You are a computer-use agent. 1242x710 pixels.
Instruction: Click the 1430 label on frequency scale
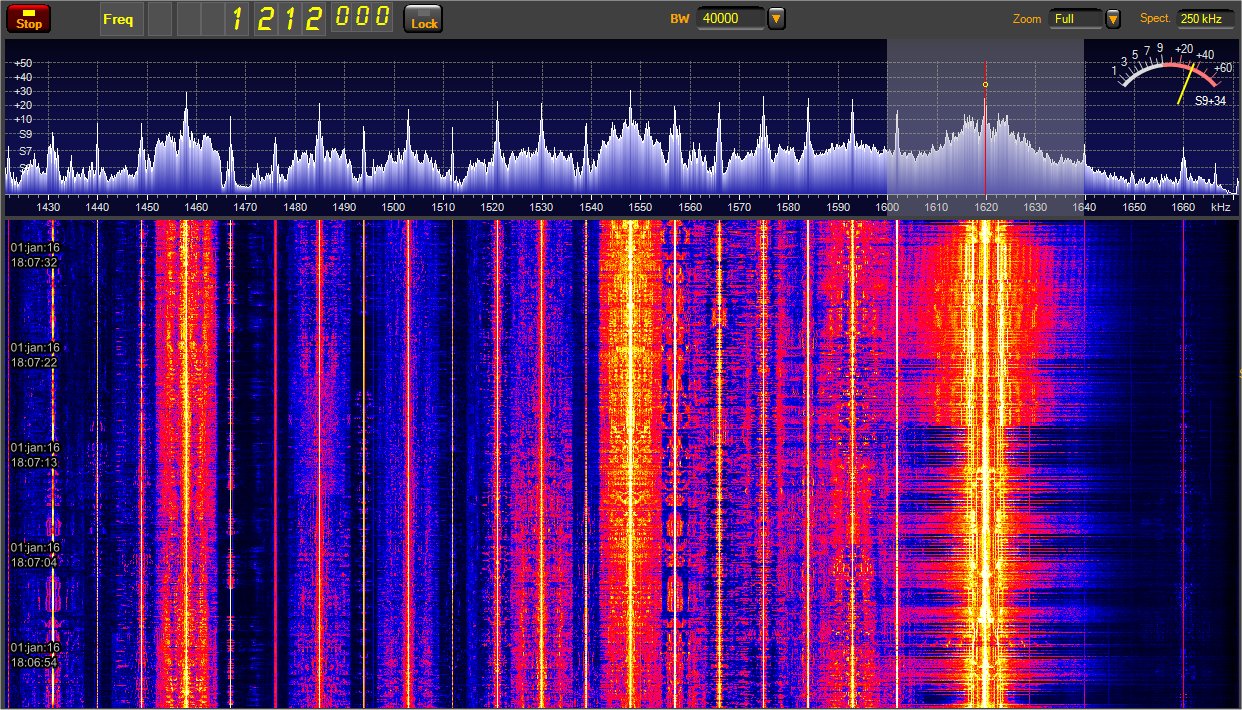[x=48, y=207]
